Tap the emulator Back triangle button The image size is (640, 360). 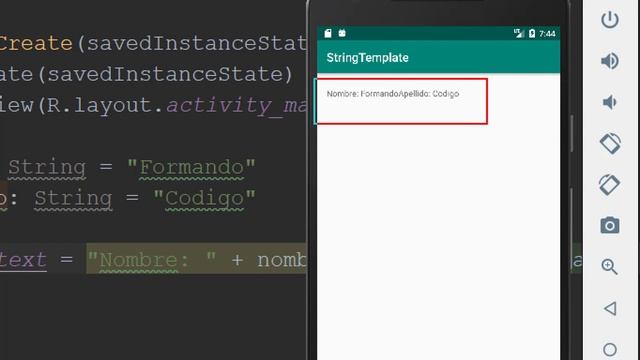point(610,308)
